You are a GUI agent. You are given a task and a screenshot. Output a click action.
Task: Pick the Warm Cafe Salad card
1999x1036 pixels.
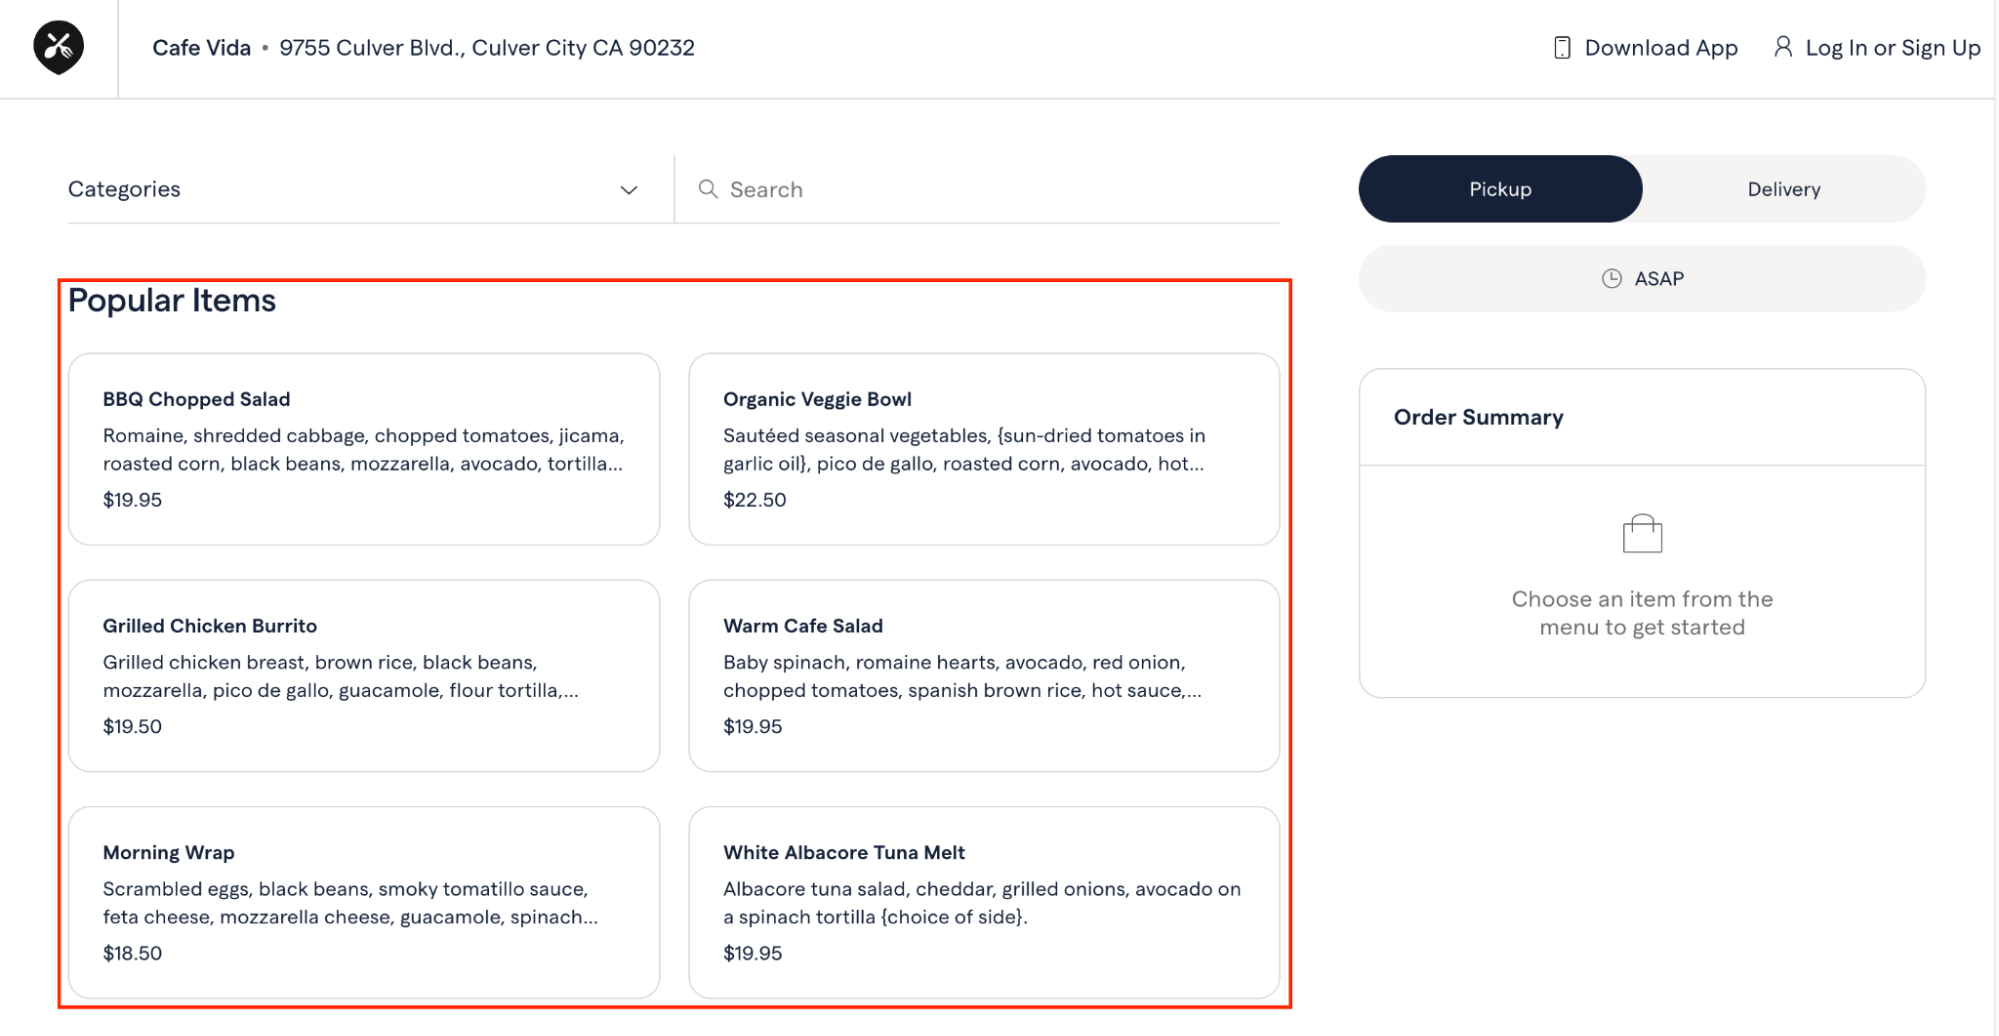pos(983,676)
